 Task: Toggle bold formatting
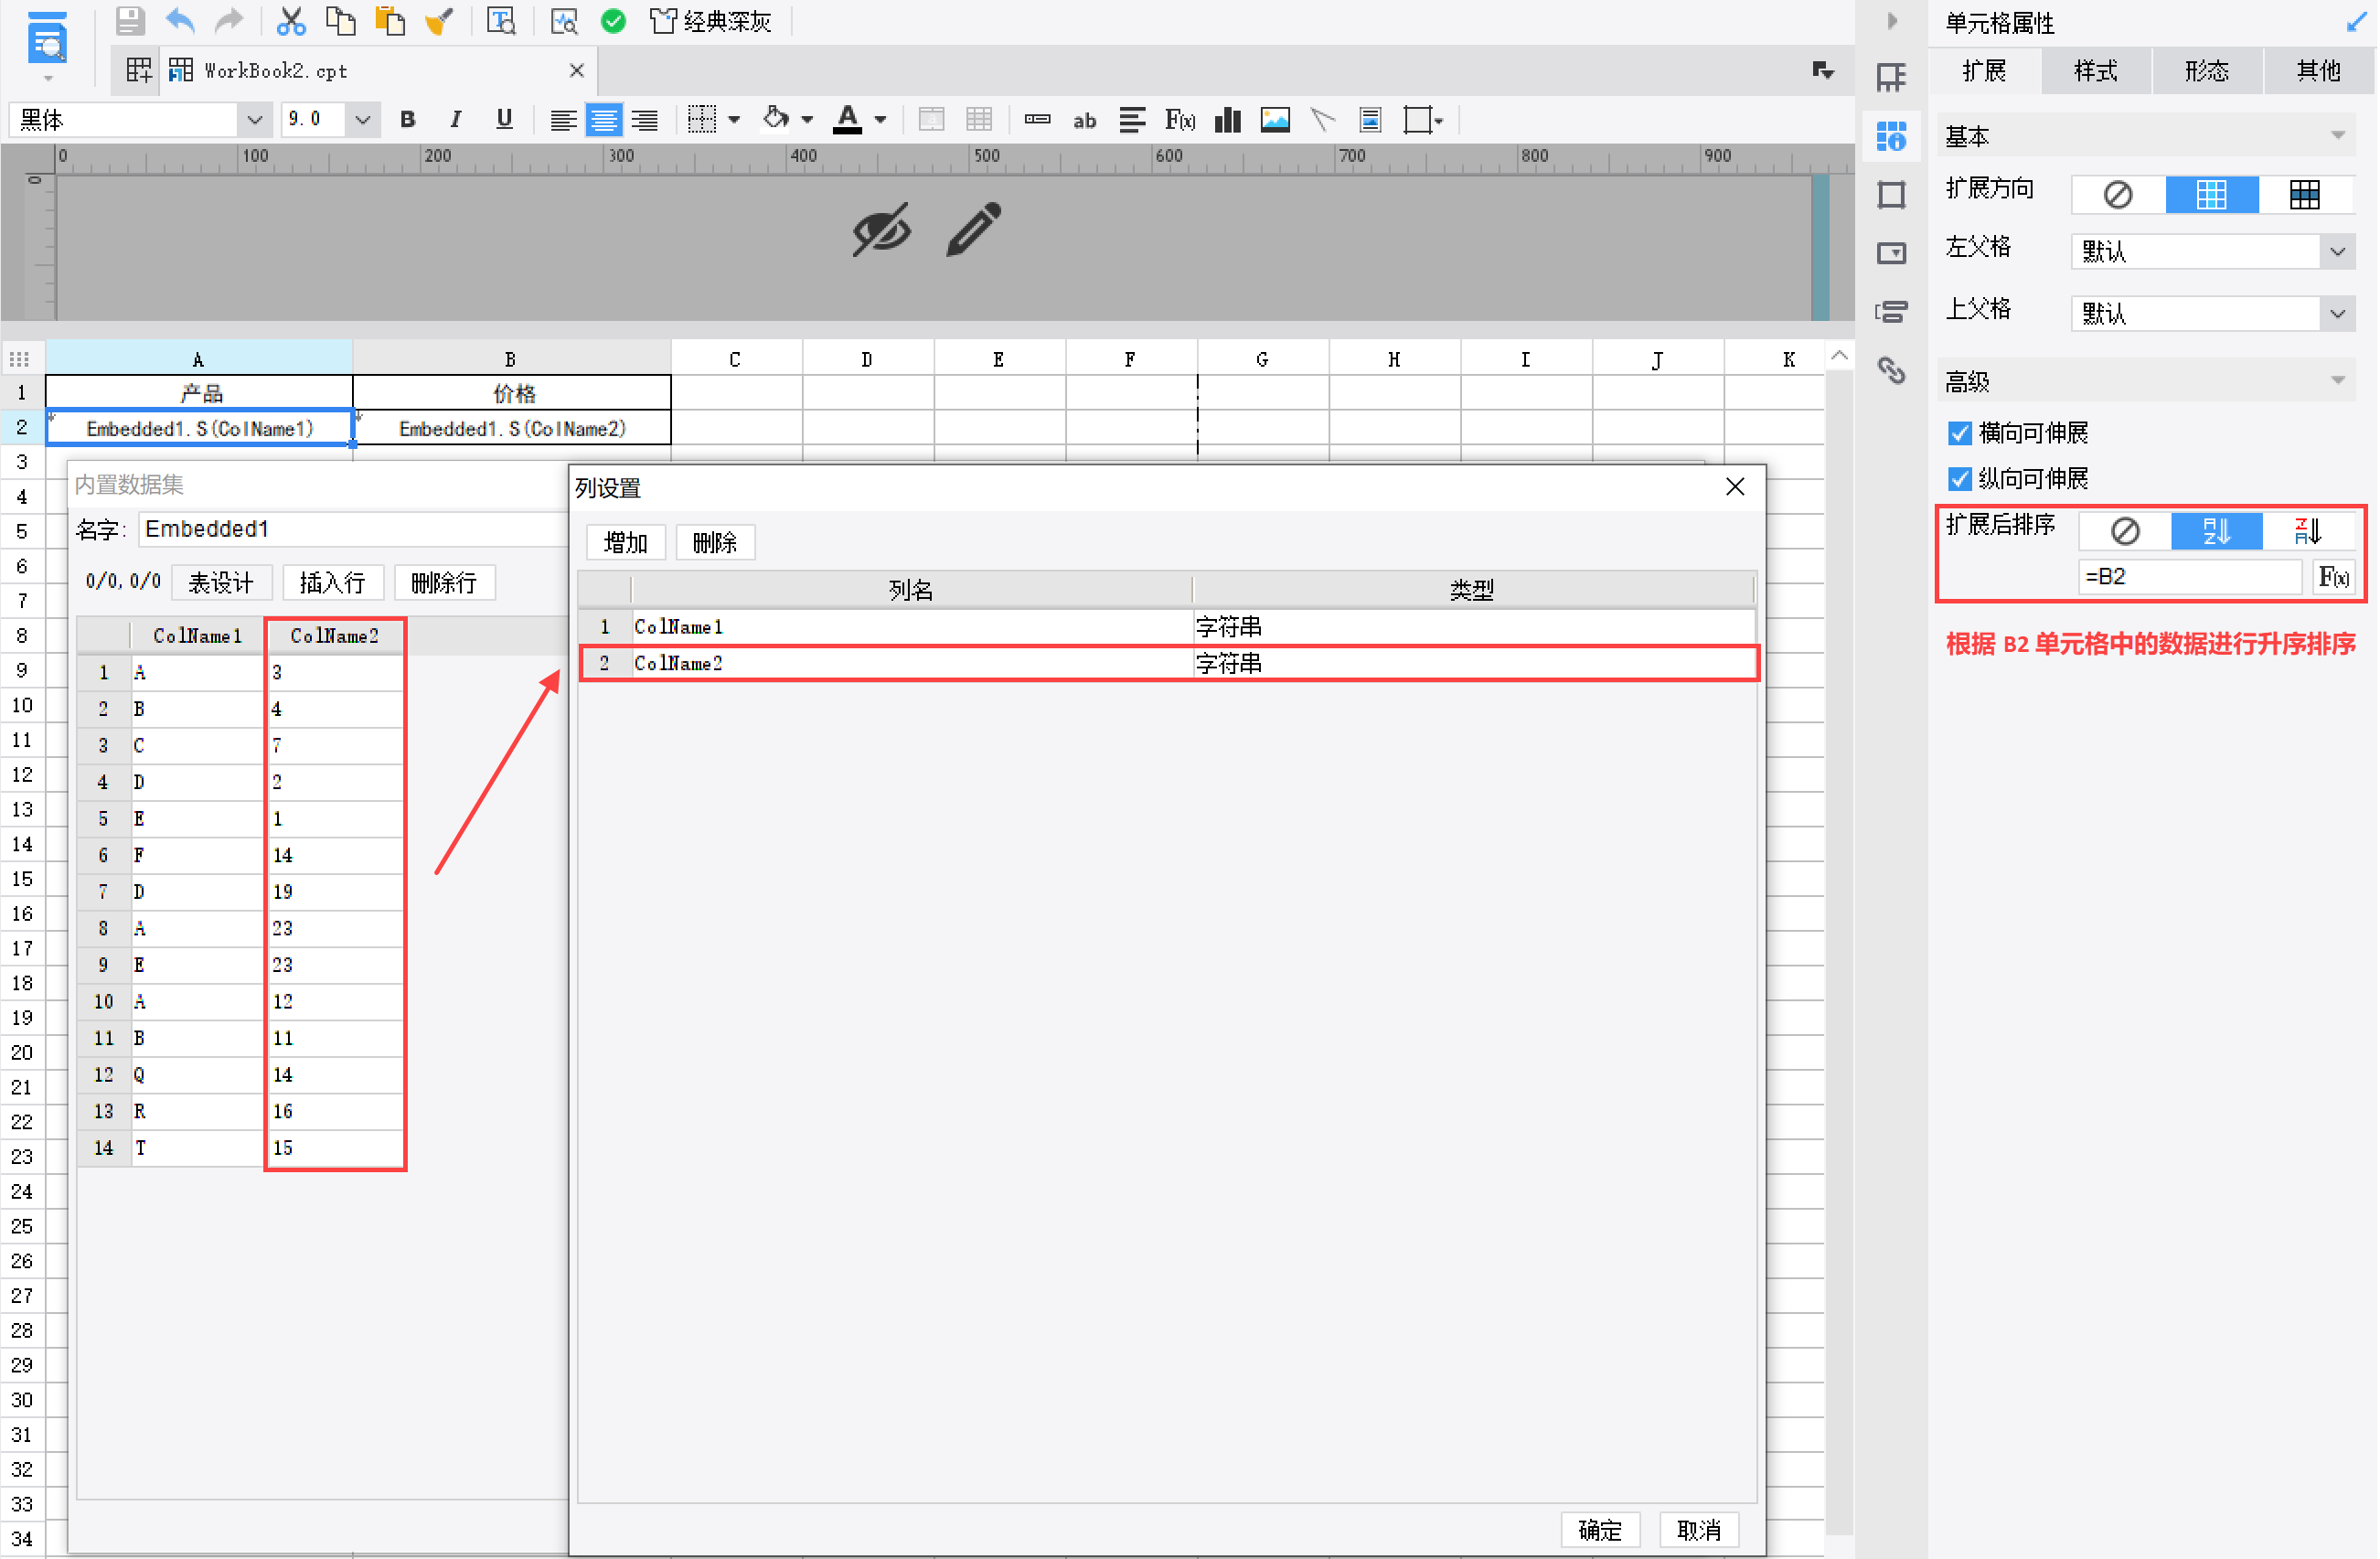click(407, 120)
